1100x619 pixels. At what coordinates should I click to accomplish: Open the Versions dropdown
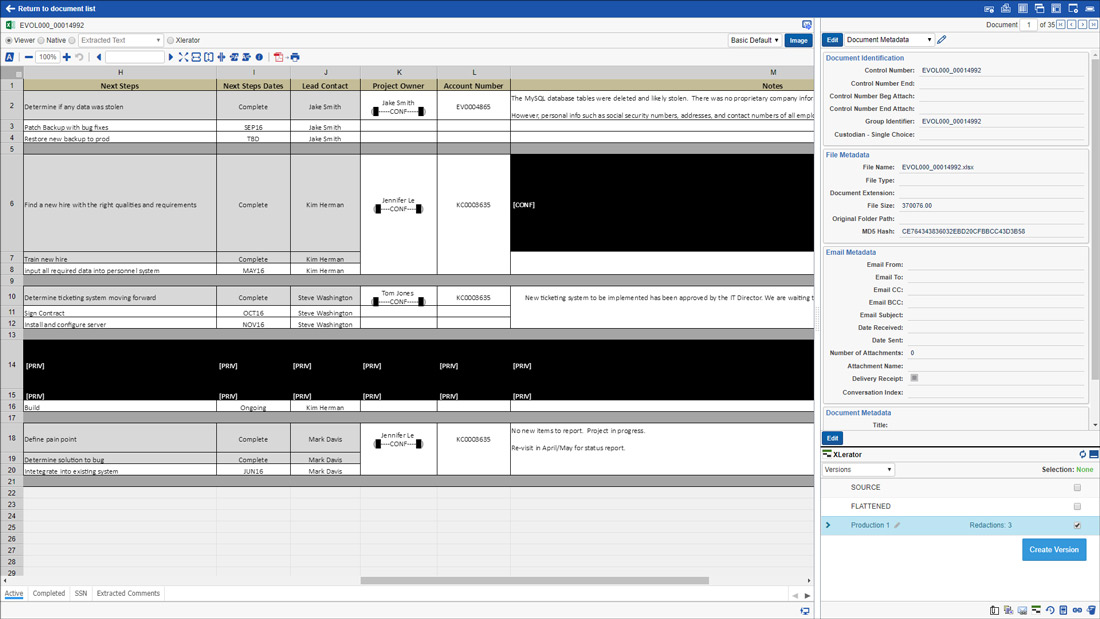[858, 469]
